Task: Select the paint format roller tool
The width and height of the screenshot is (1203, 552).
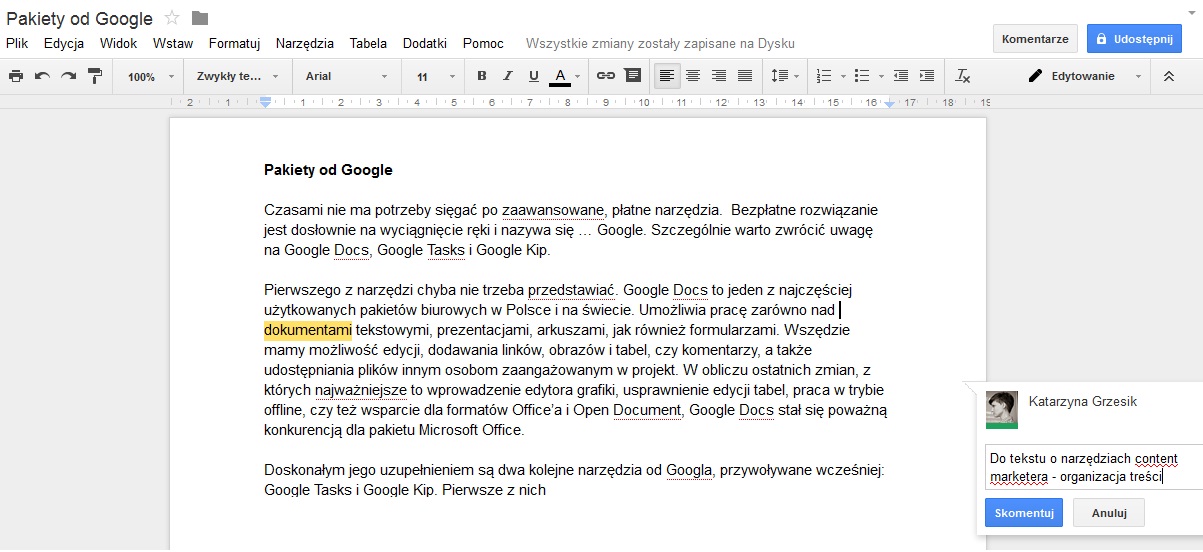Action: coord(95,76)
